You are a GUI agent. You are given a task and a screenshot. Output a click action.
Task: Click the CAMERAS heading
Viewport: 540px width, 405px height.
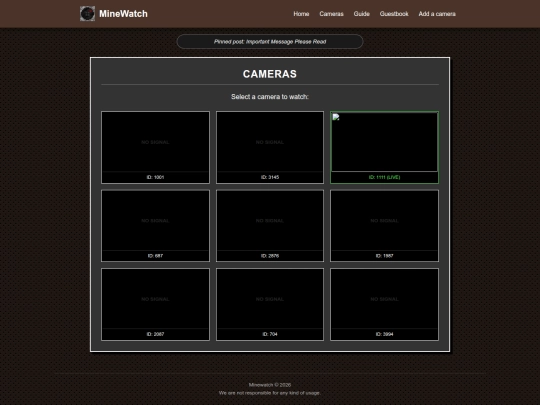click(270, 74)
